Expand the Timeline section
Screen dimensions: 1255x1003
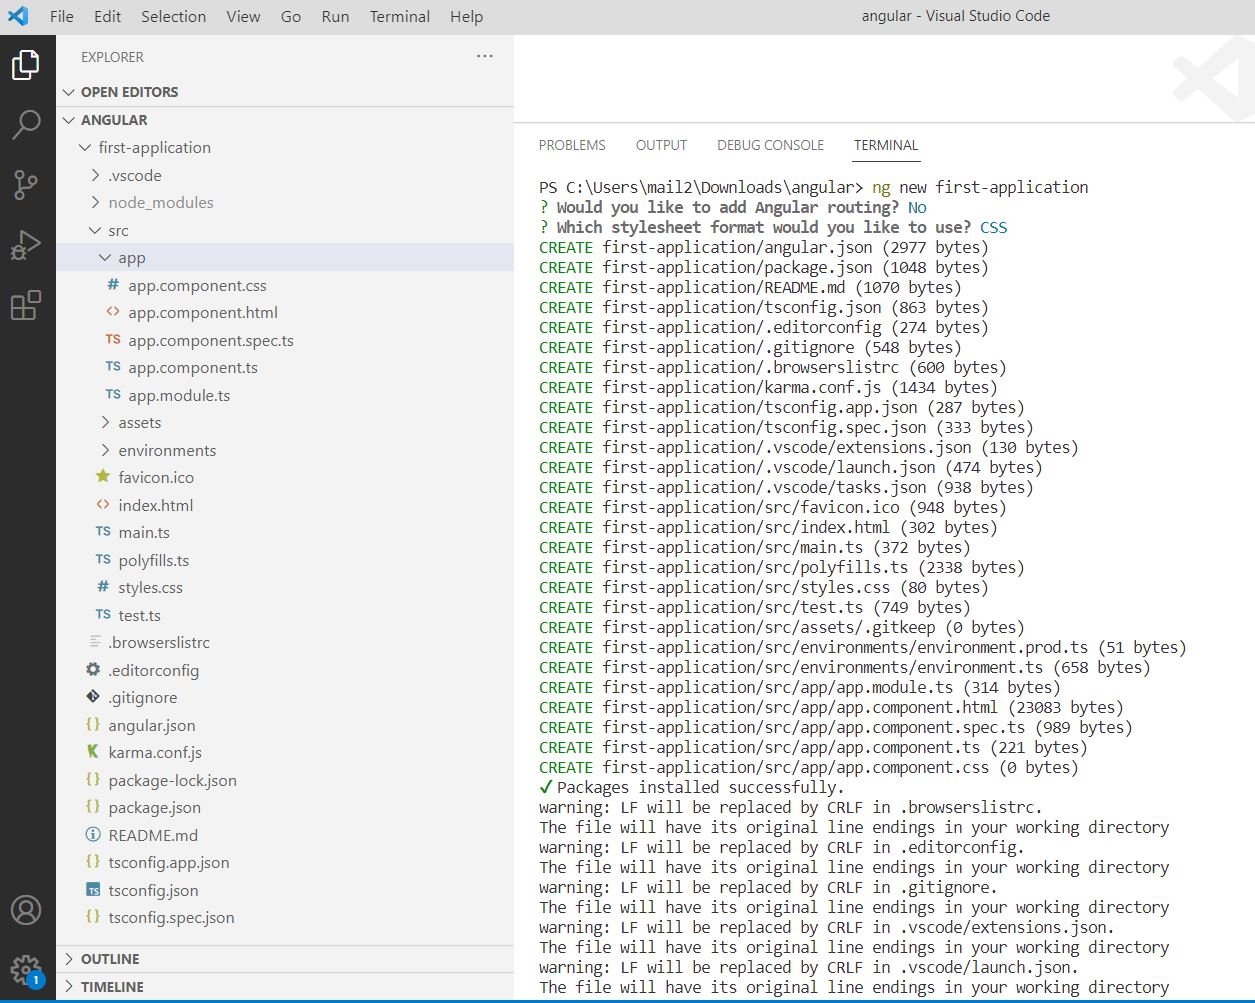pos(285,987)
